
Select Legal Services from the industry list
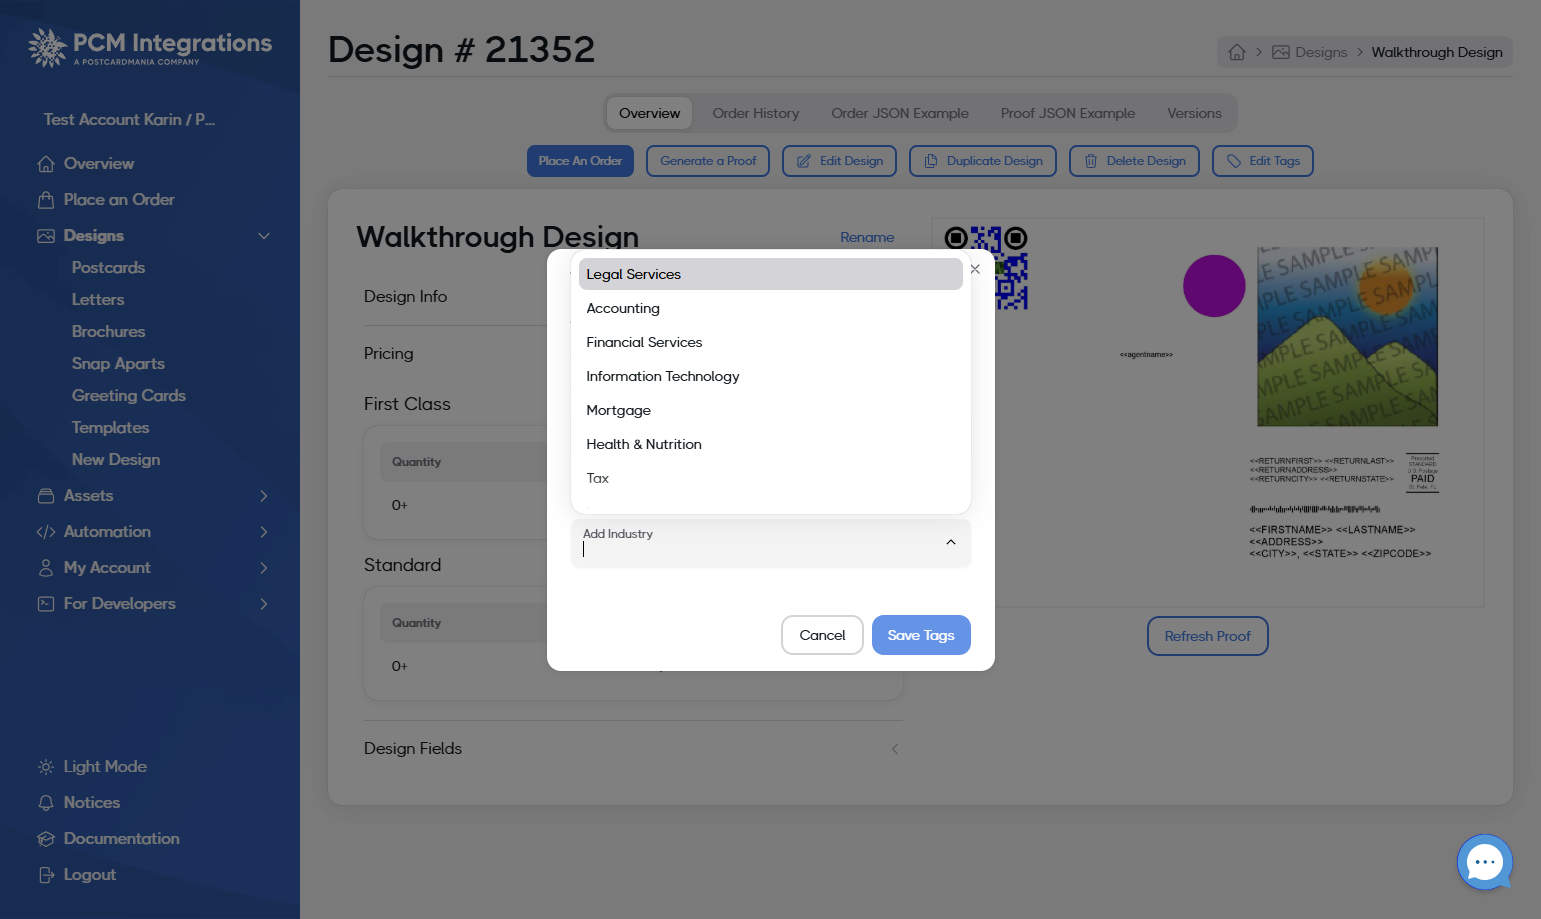[x=770, y=274]
